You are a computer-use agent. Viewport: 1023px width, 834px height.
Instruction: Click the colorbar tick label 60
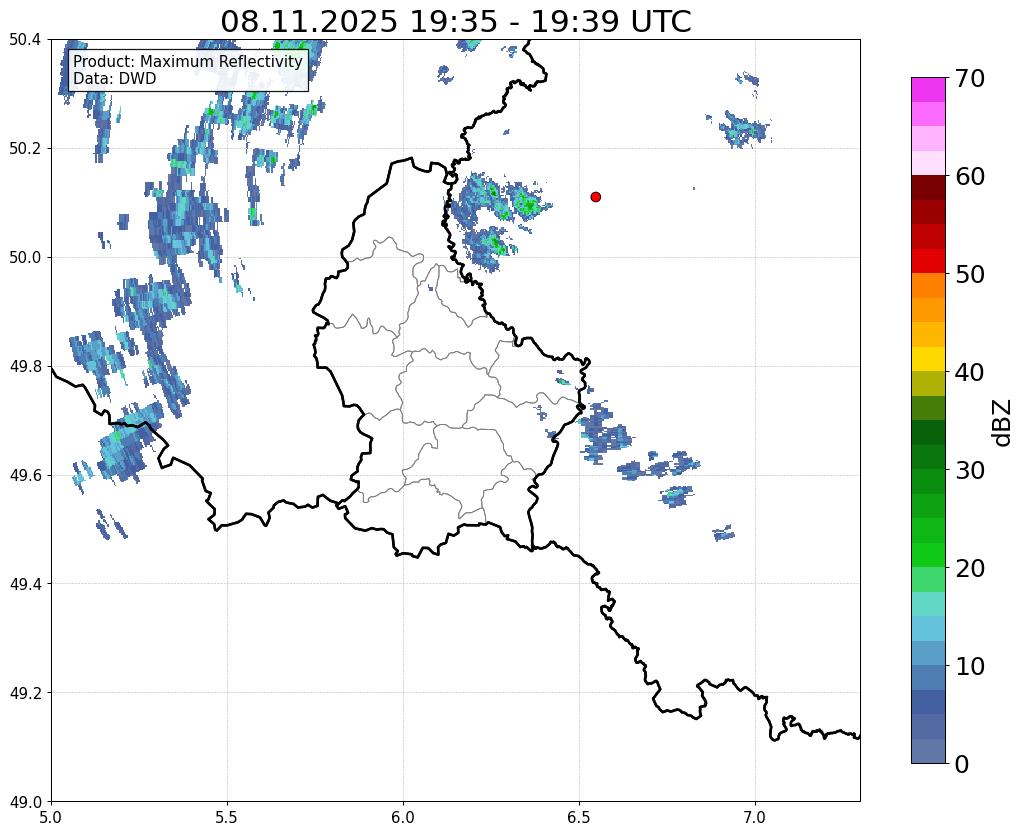tap(970, 176)
